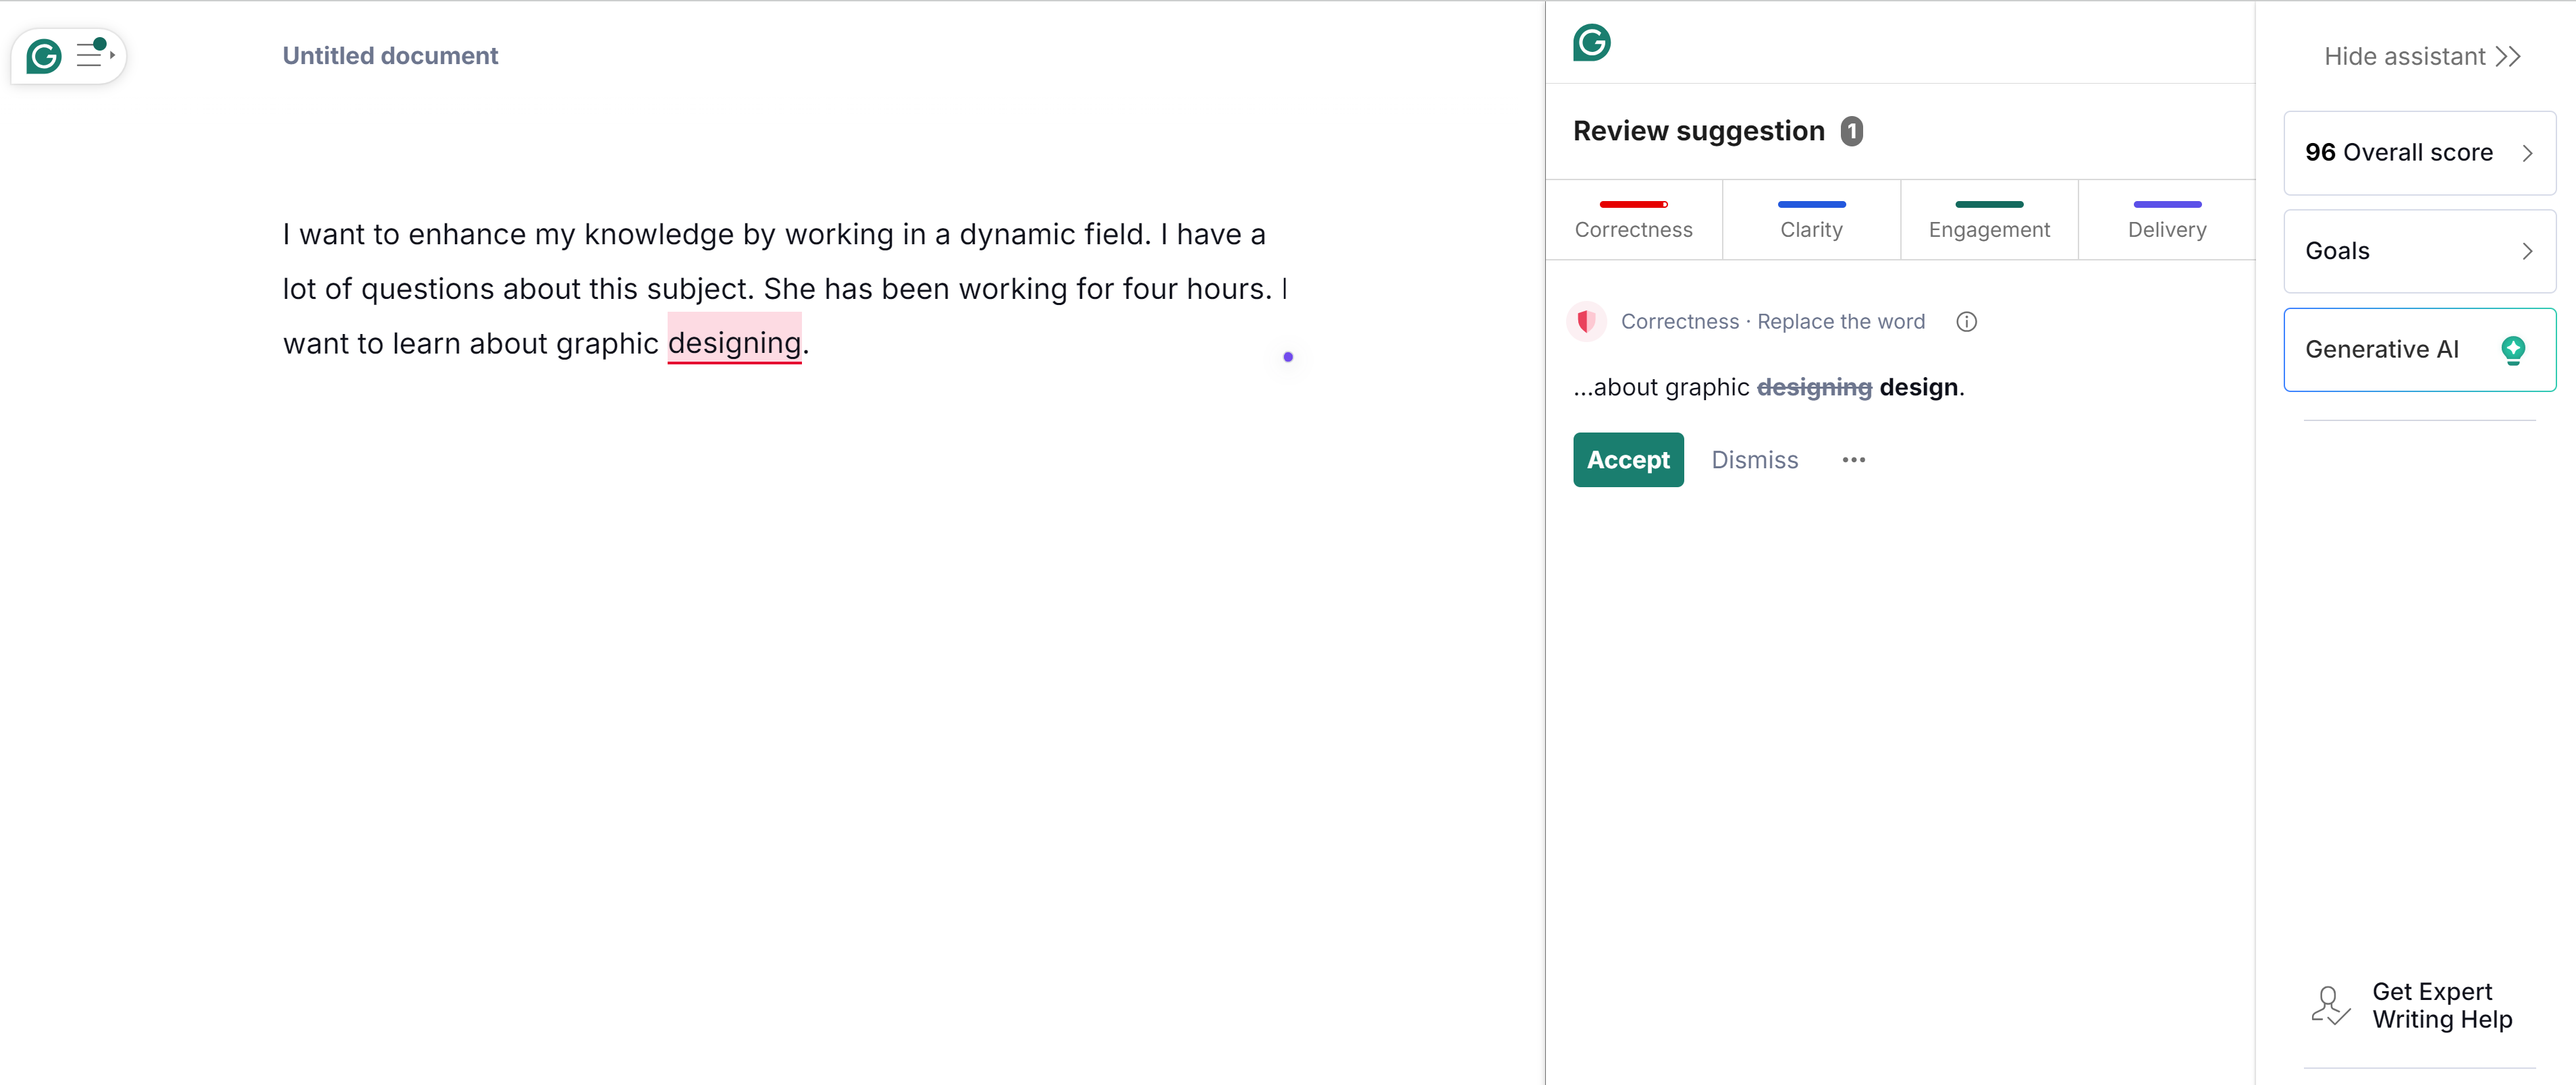Viewport: 2576px width, 1085px height.
Task: Expand the Overall score details chevron
Action: pos(2527,153)
